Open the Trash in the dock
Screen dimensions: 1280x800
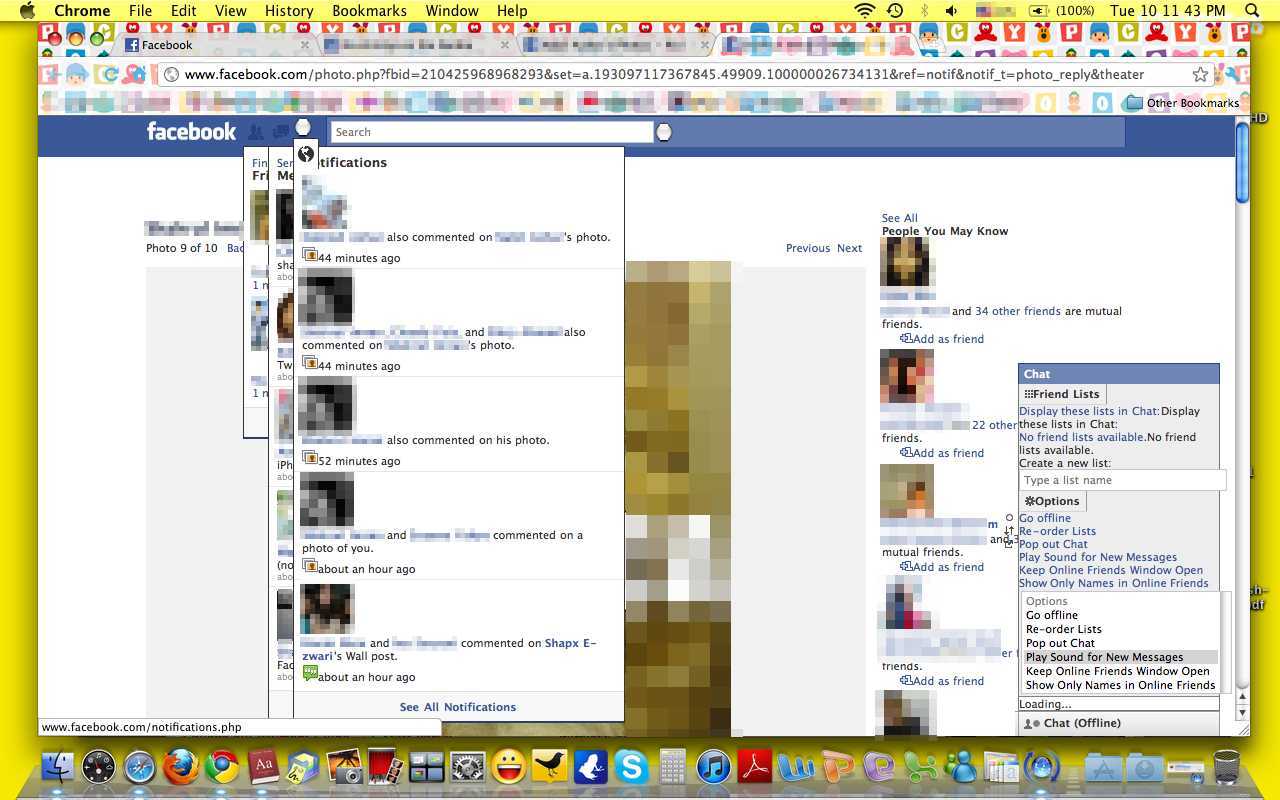[x=1226, y=767]
